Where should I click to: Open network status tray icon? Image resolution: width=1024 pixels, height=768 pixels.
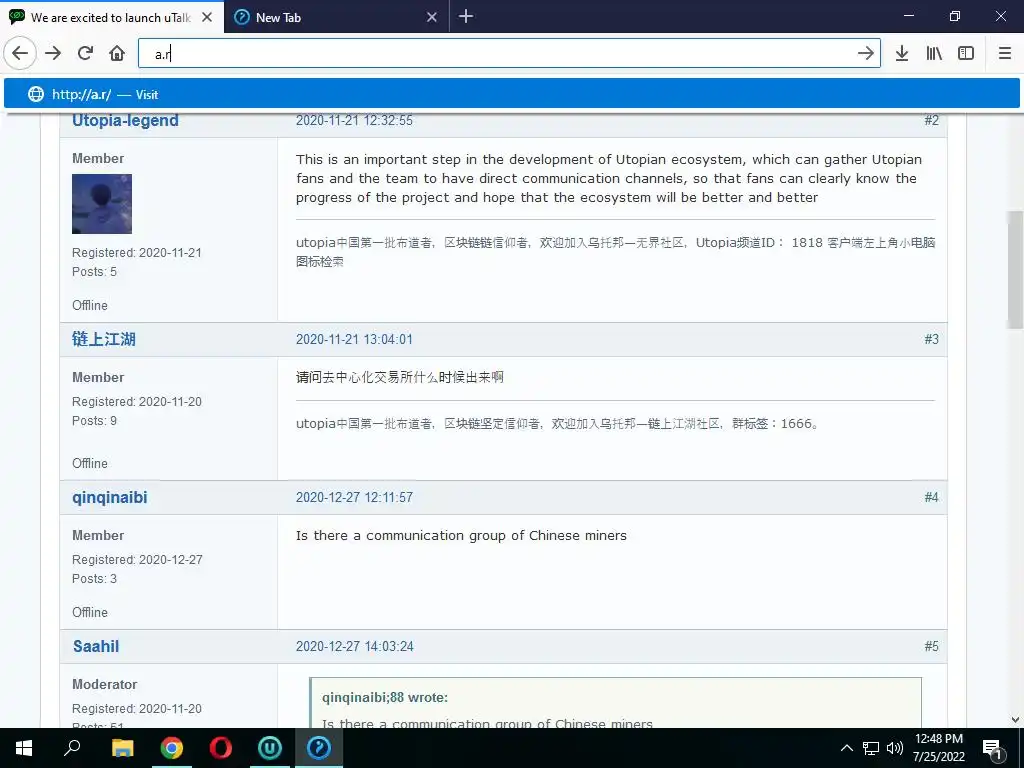[x=871, y=748]
